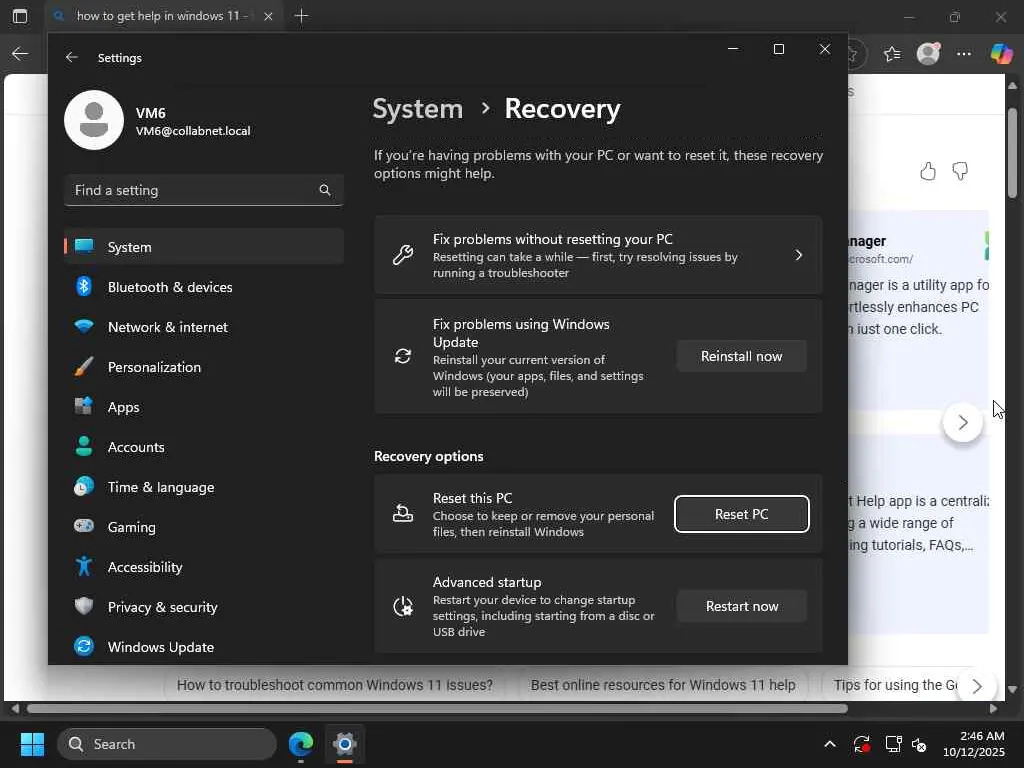
Task: Click next arrow on Edge carousel card
Action: pos(963,423)
